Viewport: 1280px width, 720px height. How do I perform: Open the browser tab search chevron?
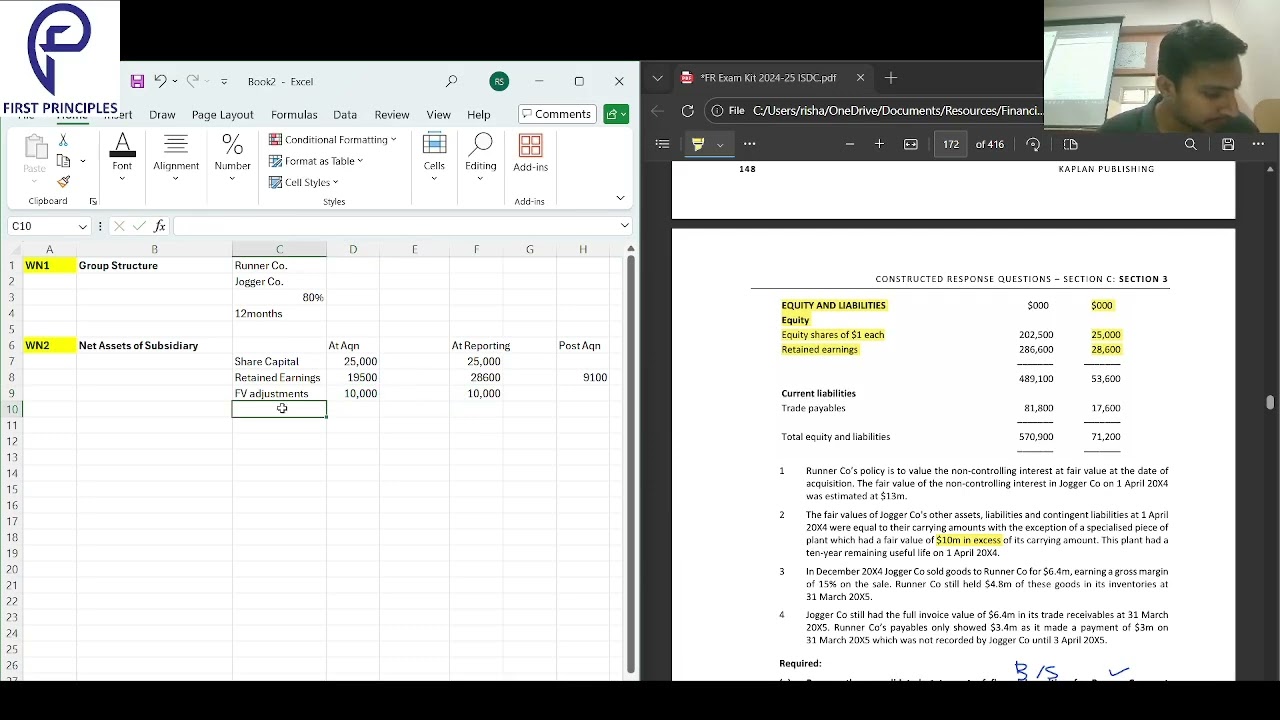tap(657, 78)
